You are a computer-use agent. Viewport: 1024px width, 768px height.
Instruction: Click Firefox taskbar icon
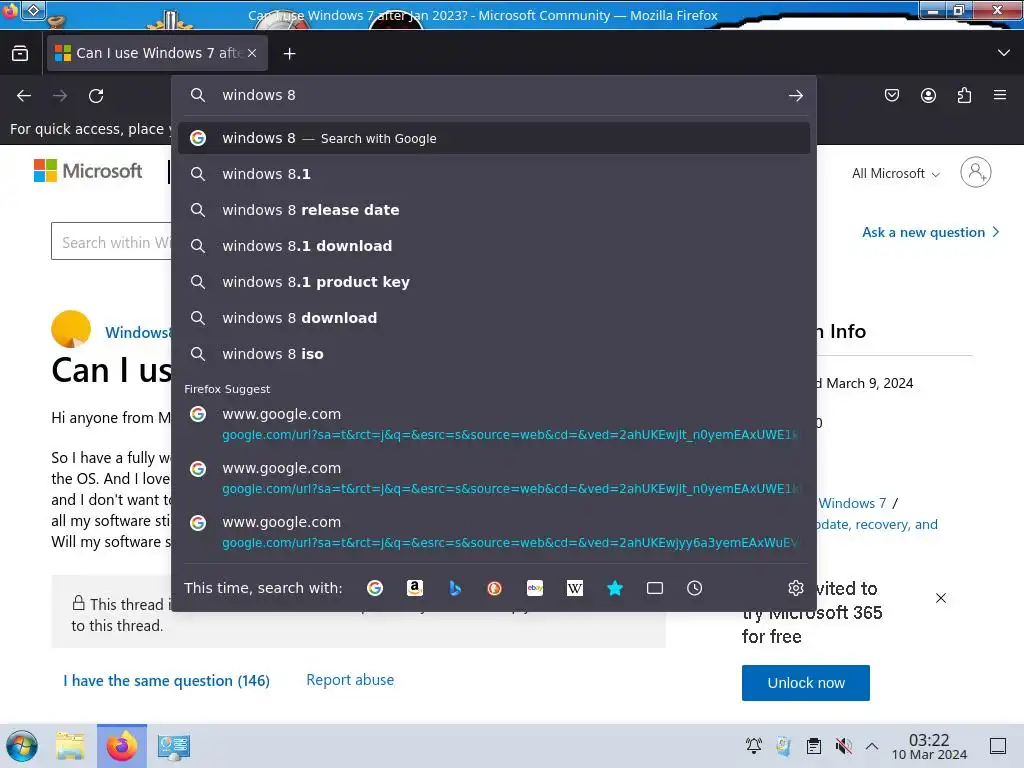[122, 746]
